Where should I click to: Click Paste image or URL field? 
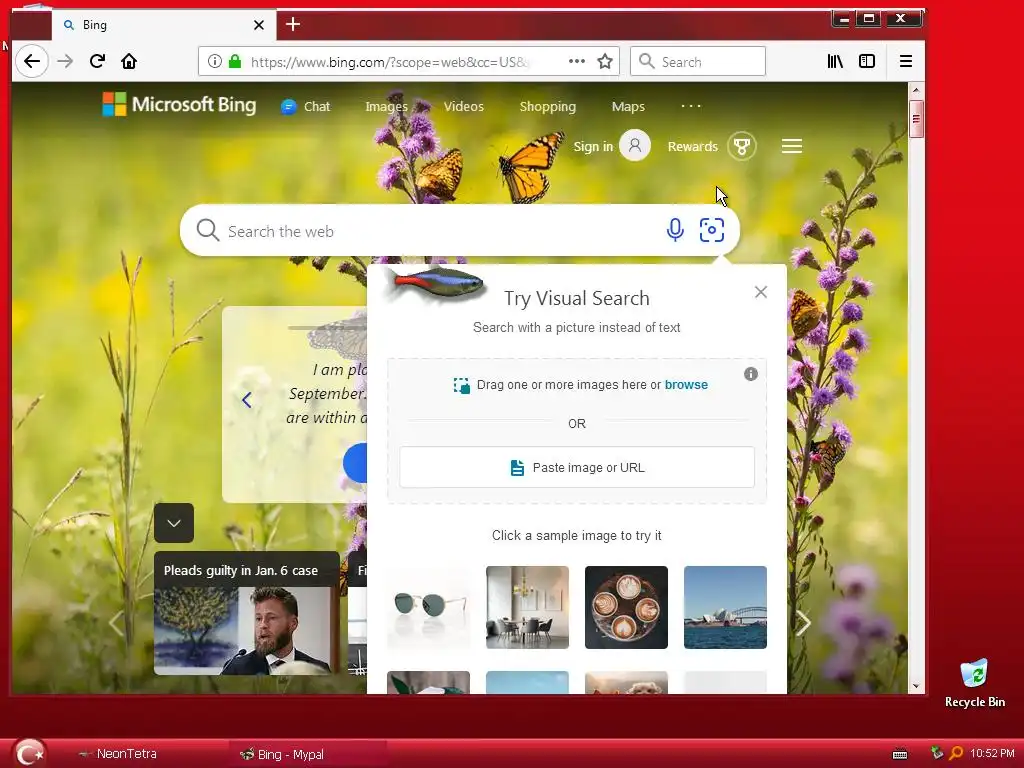coord(577,468)
